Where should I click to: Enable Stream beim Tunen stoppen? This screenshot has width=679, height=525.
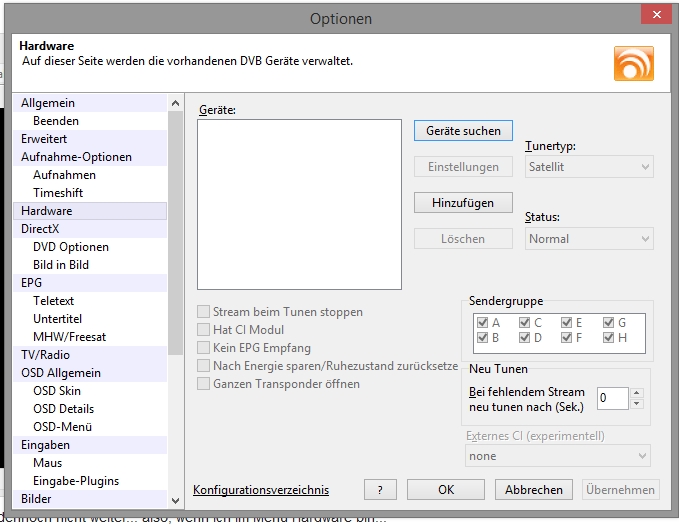[x=205, y=312]
